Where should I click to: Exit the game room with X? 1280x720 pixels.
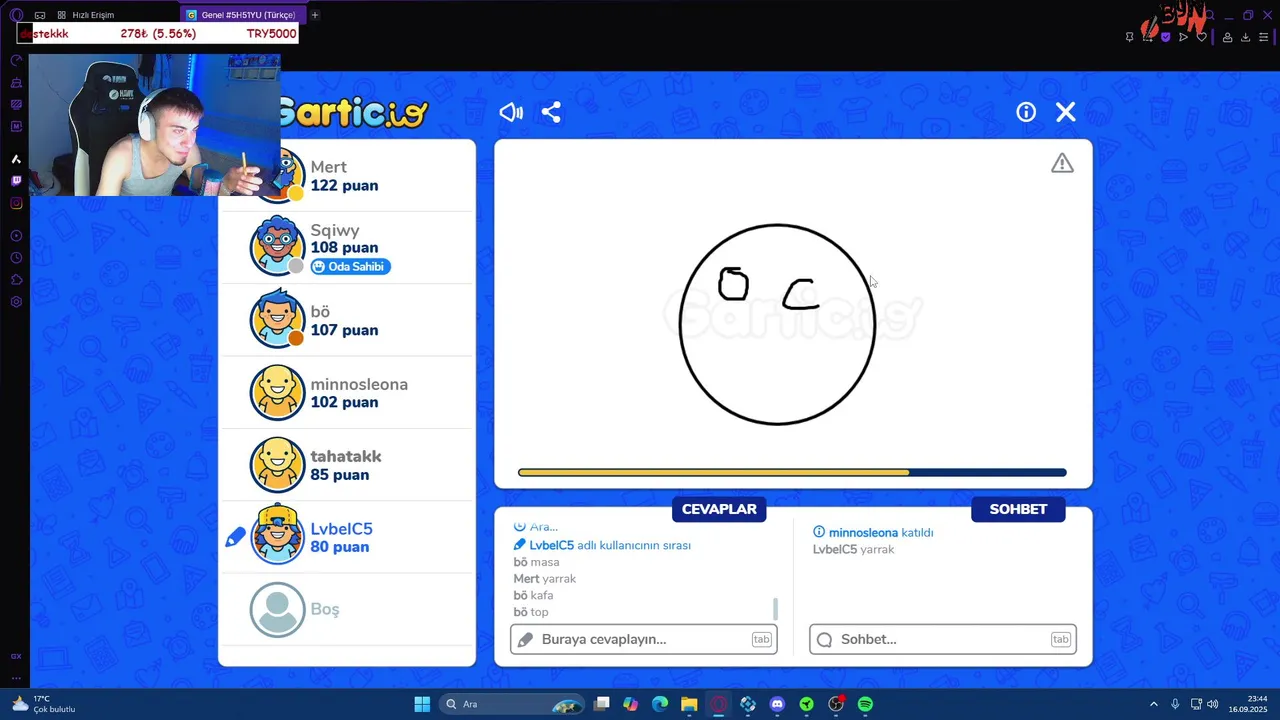point(1066,112)
